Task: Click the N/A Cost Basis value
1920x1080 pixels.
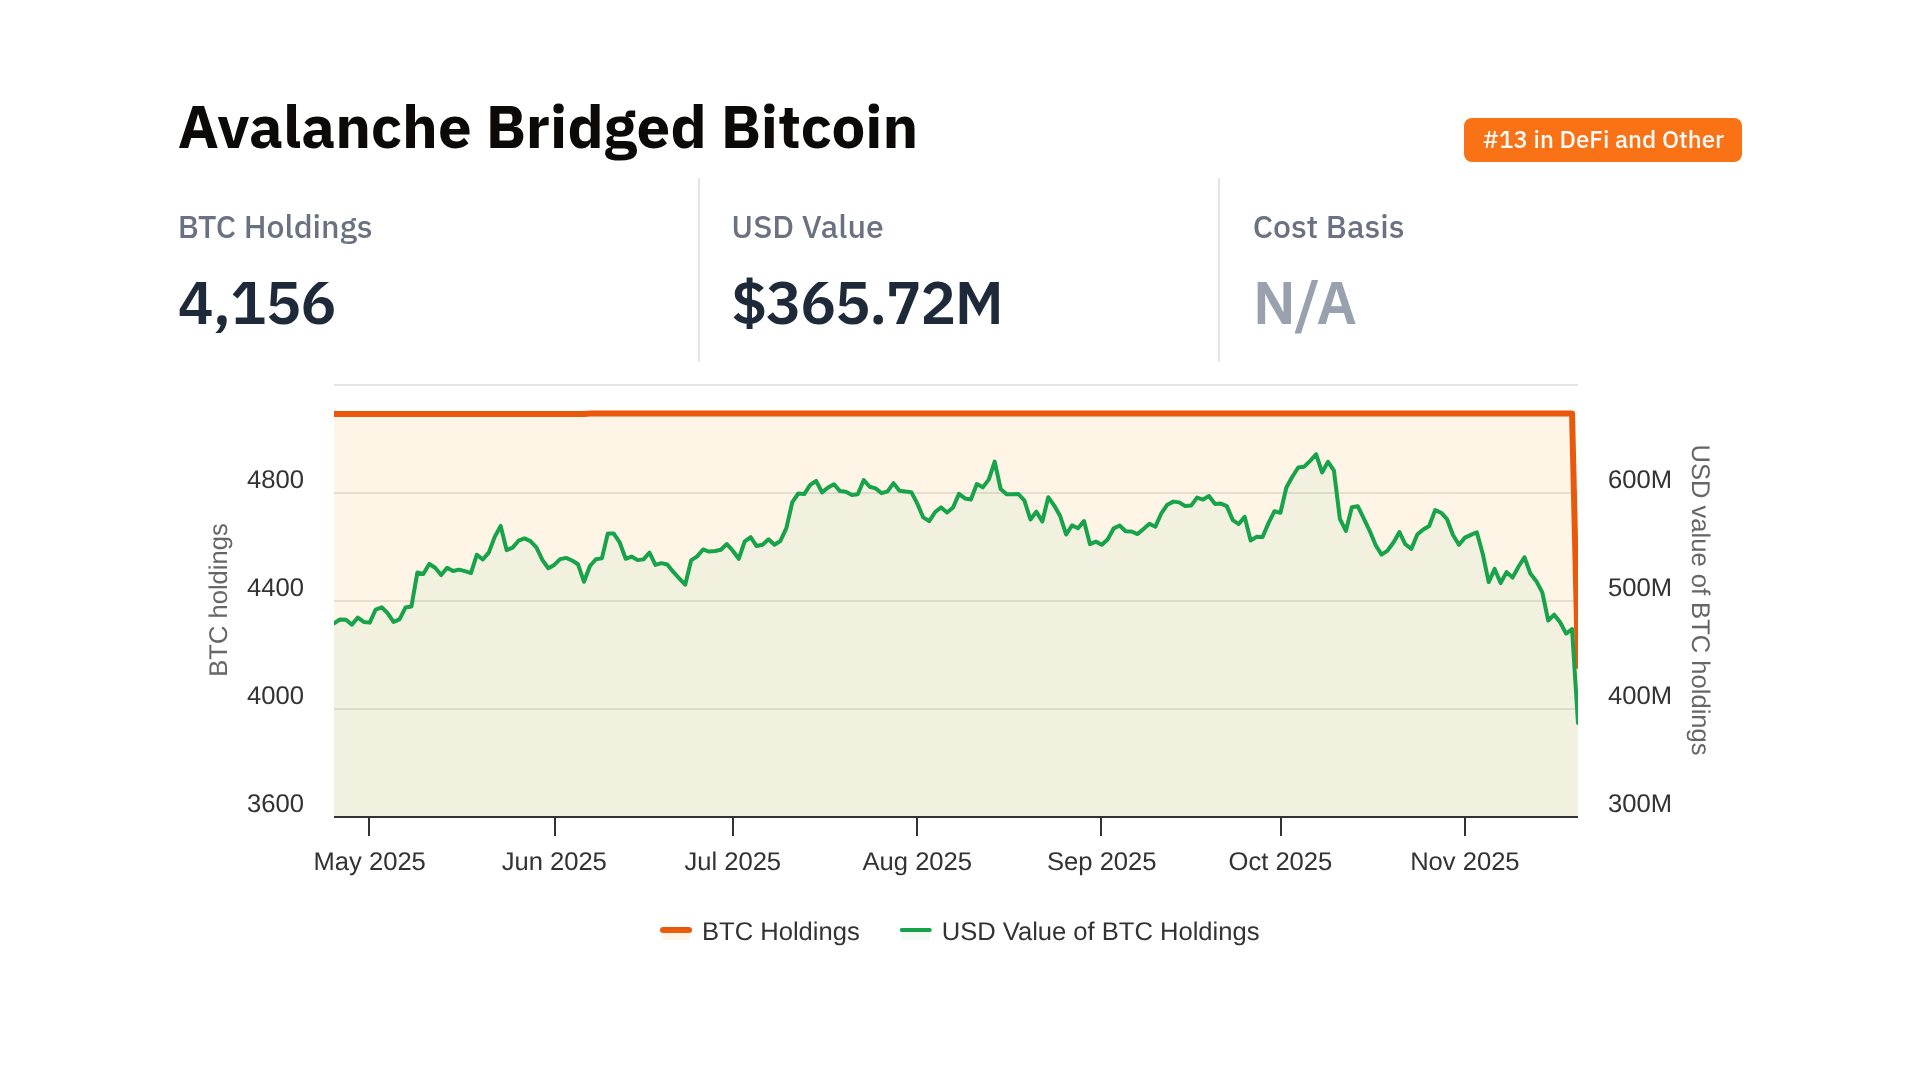Action: click(1304, 303)
